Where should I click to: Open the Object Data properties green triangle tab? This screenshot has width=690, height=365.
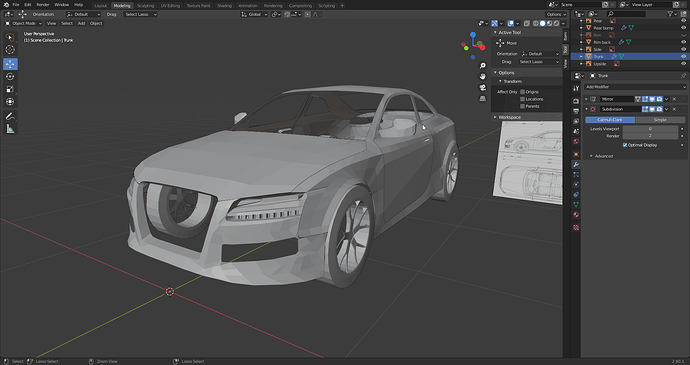point(576,205)
